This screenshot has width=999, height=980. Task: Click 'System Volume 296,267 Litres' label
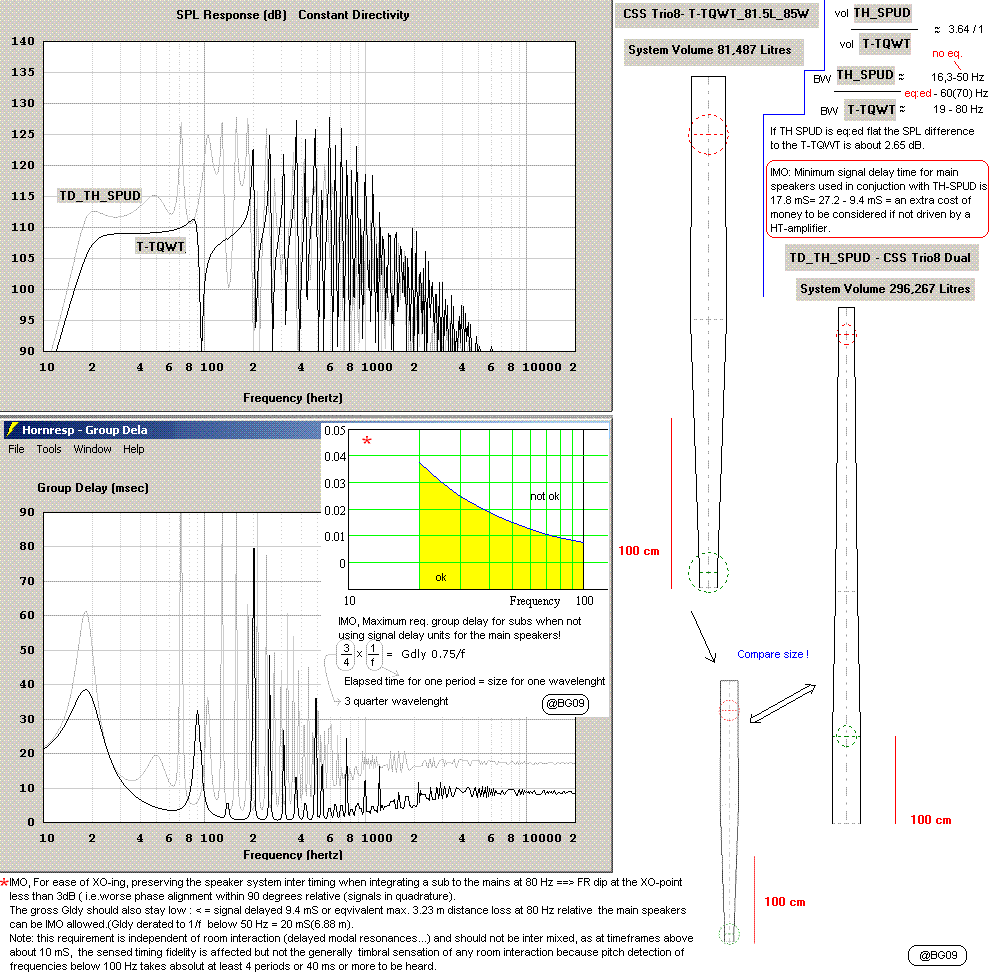[x=885, y=289]
